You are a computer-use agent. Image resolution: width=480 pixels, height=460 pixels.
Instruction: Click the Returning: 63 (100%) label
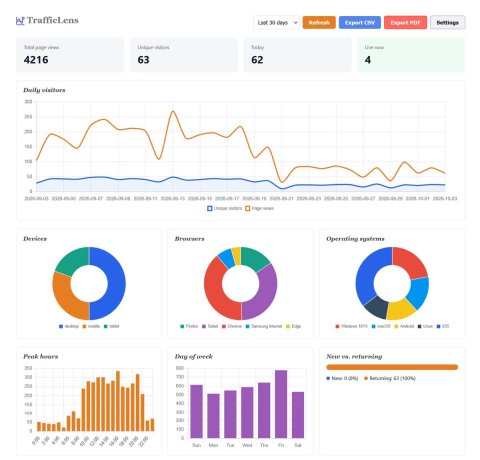click(390, 378)
